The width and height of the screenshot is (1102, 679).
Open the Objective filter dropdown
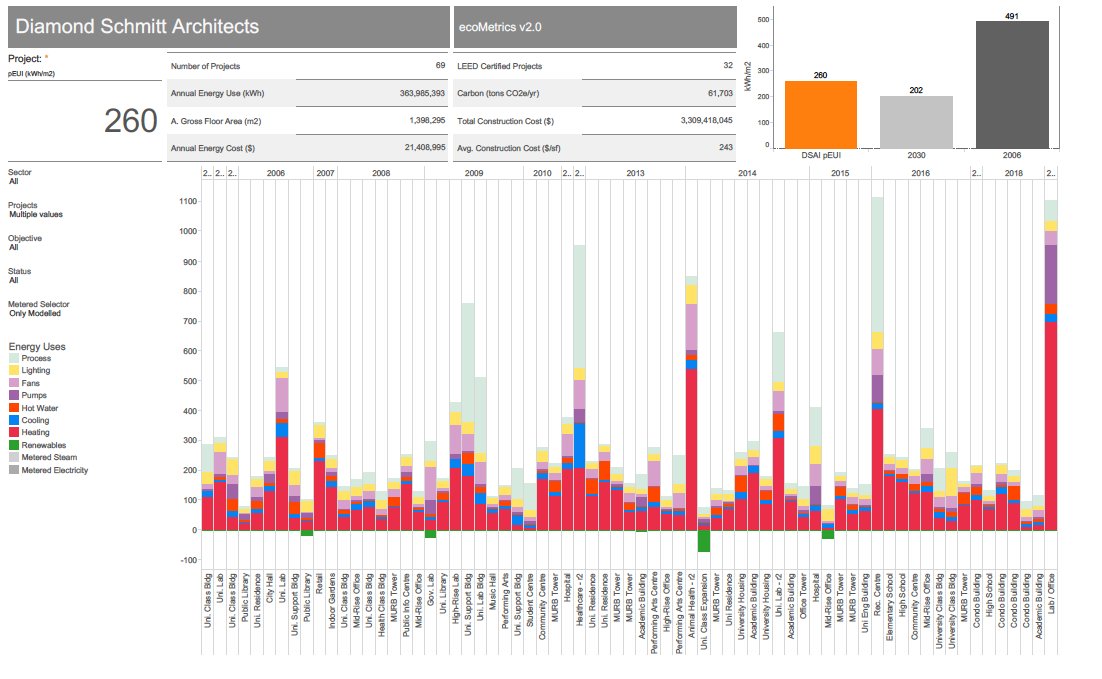pyautogui.click(x=13, y=247)
